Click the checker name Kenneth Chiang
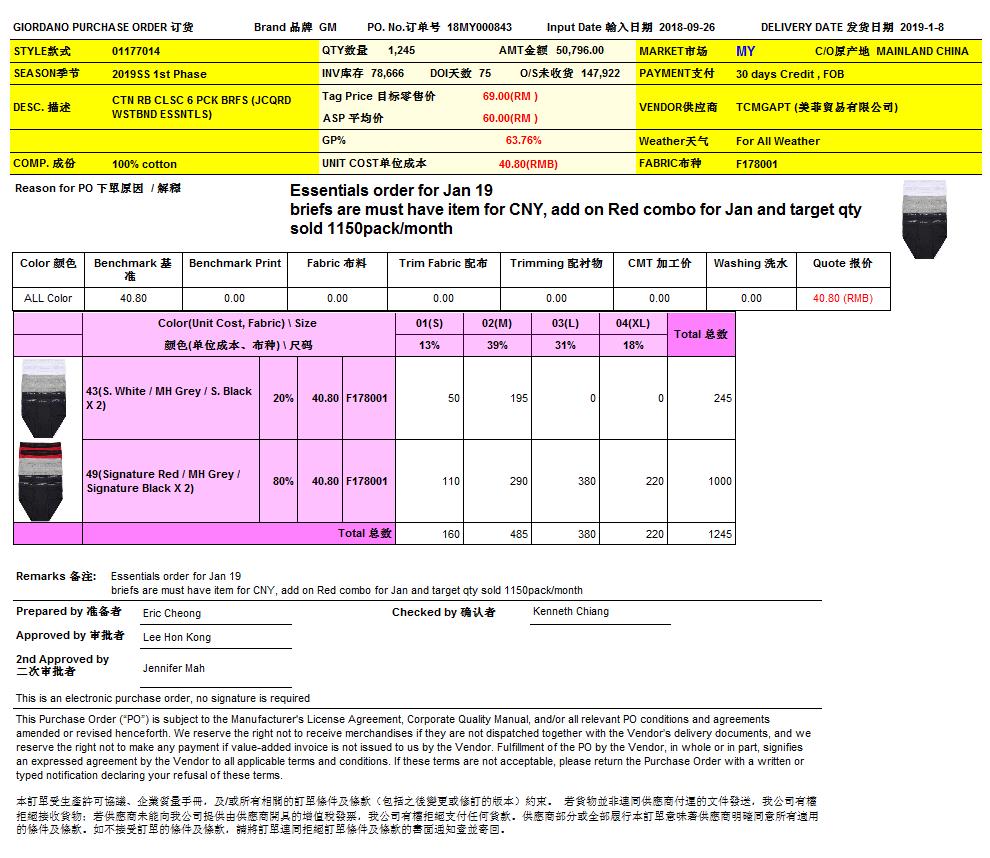Screen dimensions: 990x858 tap(570, 611)
